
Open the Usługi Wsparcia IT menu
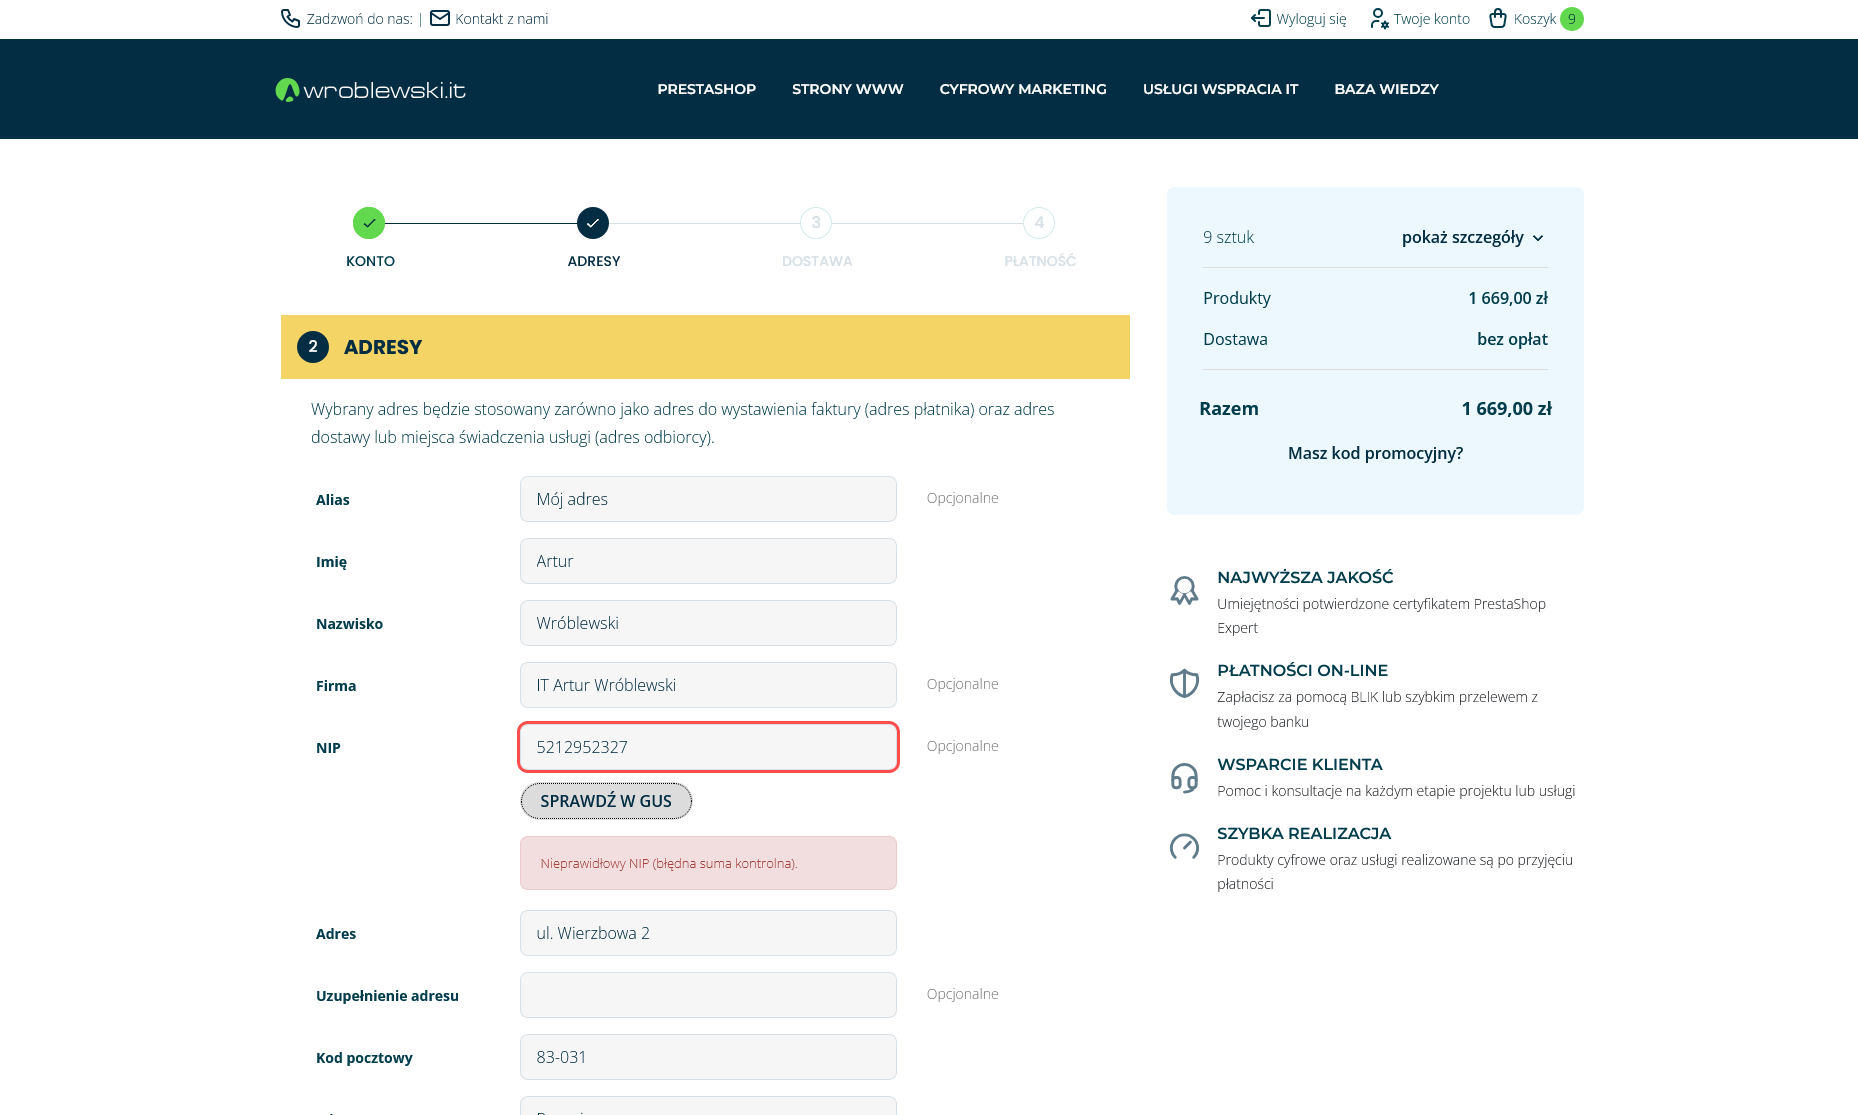click(1220, 89)
